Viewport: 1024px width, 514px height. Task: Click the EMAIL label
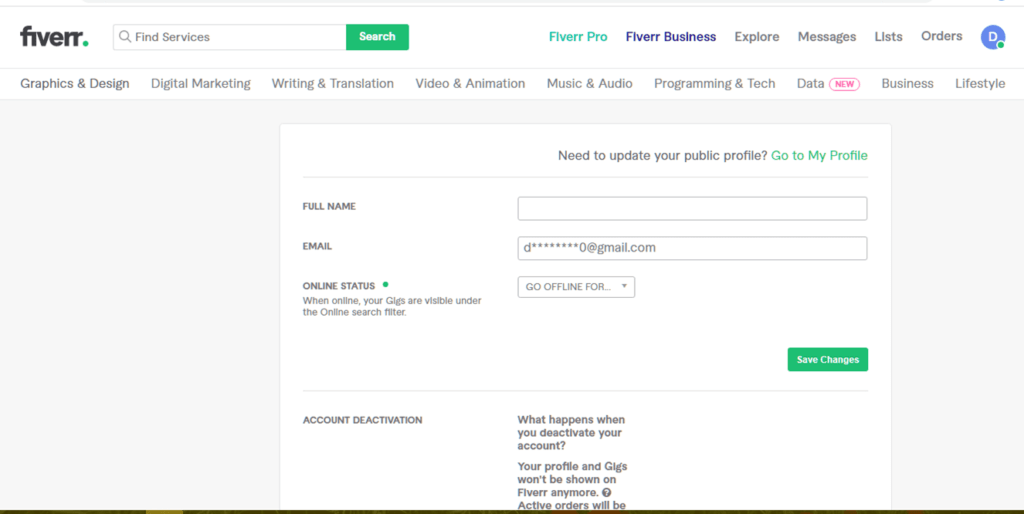click(317, 246)
